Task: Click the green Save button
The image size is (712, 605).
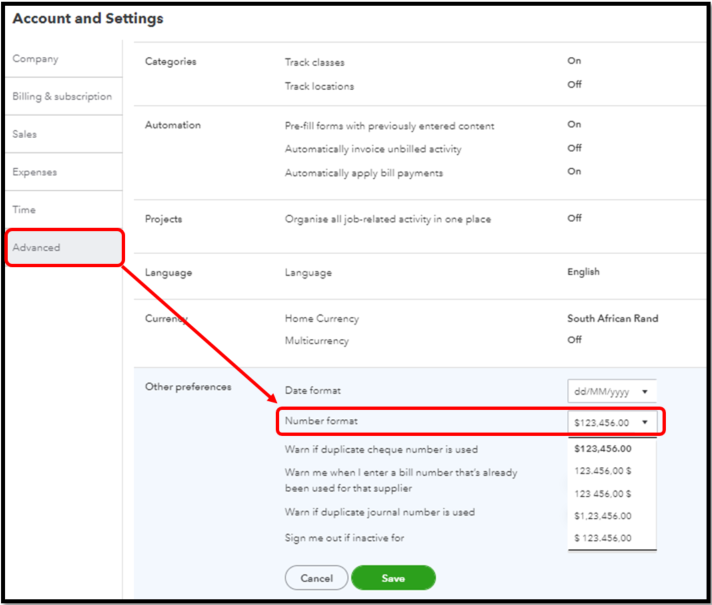Action: coord(393,578)
